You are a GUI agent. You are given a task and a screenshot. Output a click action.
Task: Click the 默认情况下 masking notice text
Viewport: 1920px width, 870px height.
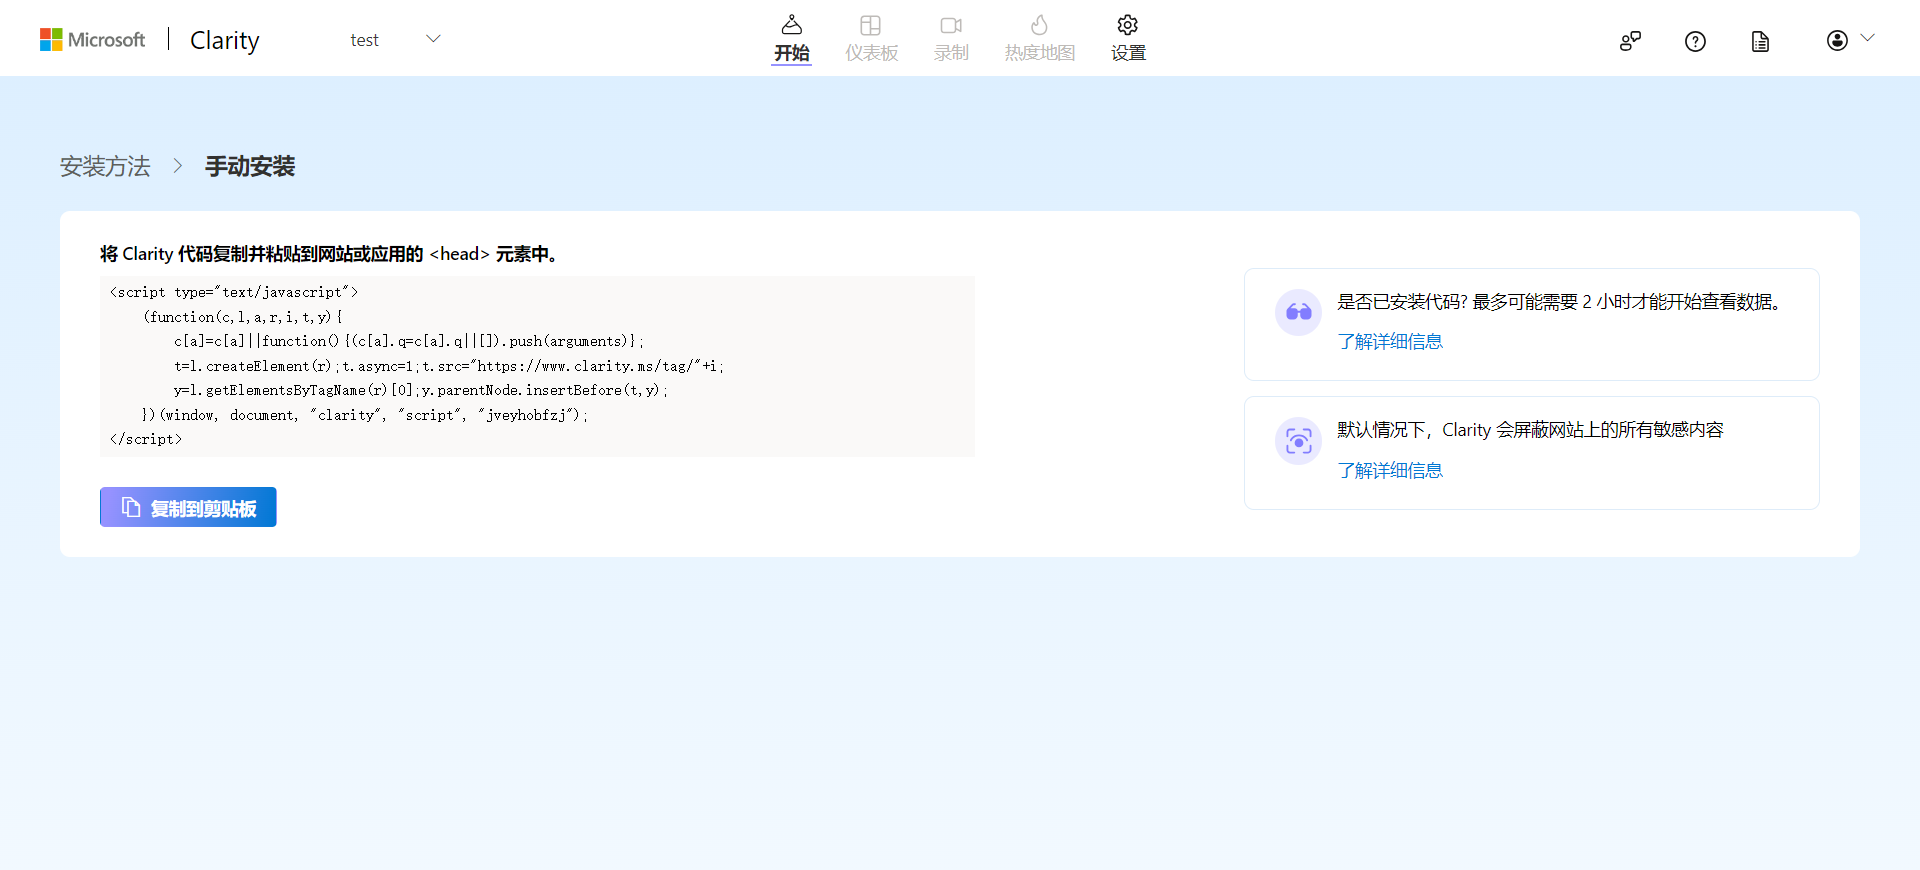pyautogui.click(x=1530, y=430)
